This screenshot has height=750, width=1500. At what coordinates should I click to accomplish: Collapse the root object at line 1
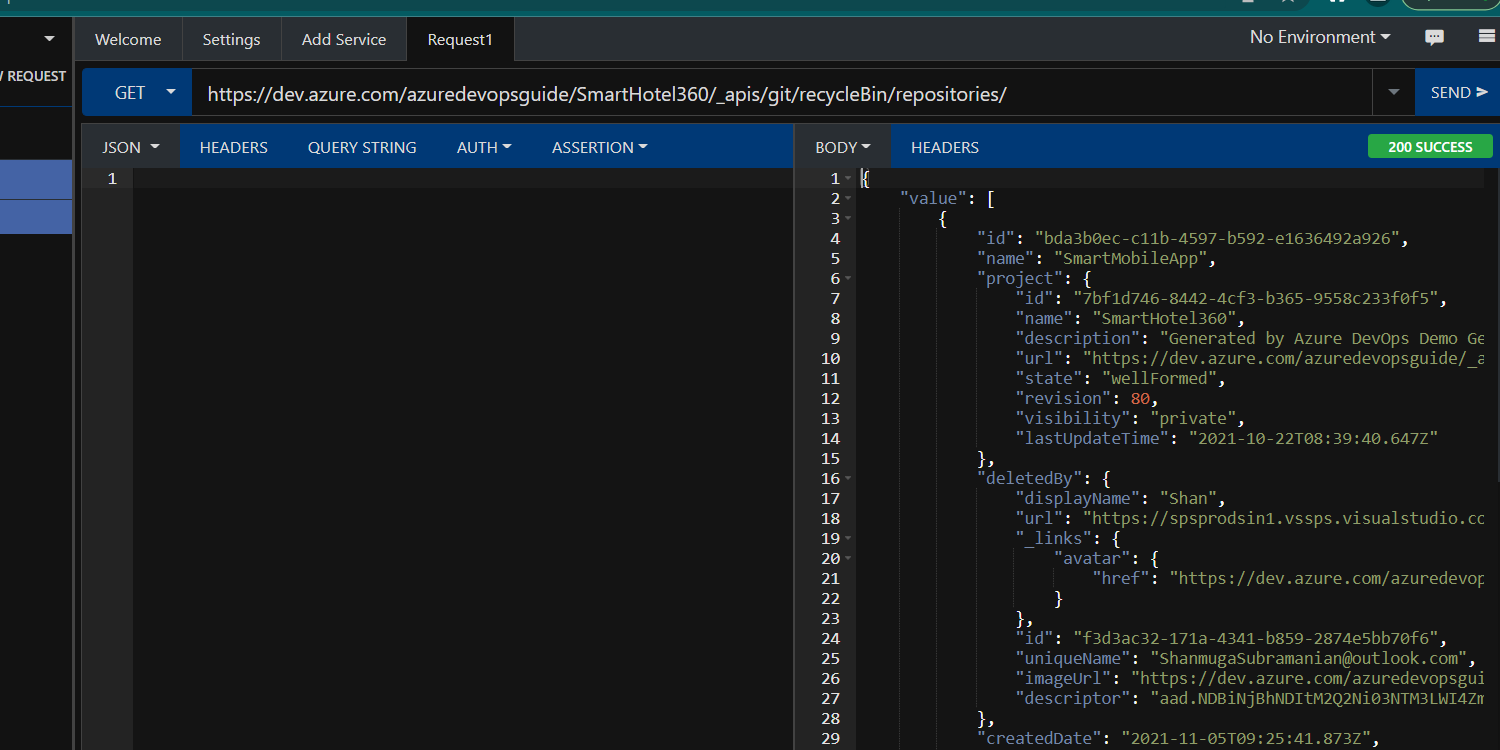click(848, 178)
